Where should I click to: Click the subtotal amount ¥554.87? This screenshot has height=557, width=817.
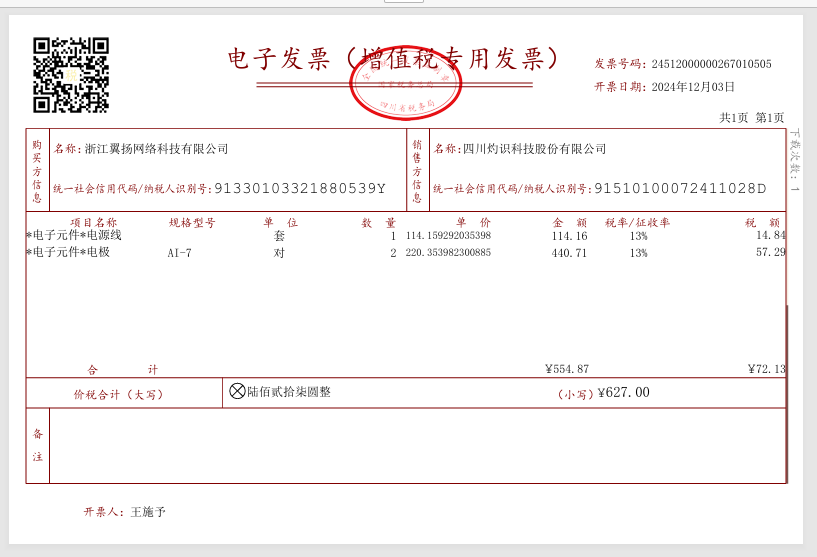[567, 369]
